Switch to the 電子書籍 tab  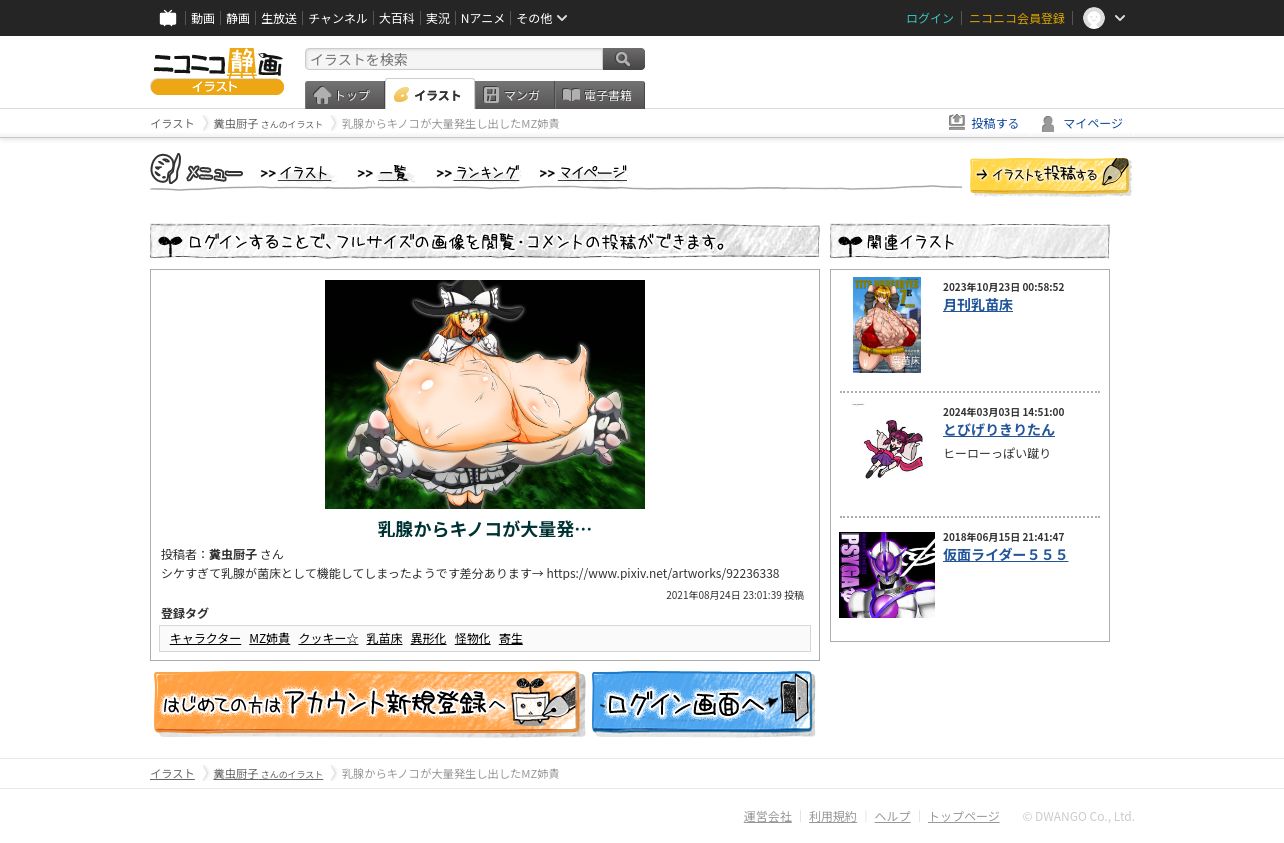pos(599,95)
